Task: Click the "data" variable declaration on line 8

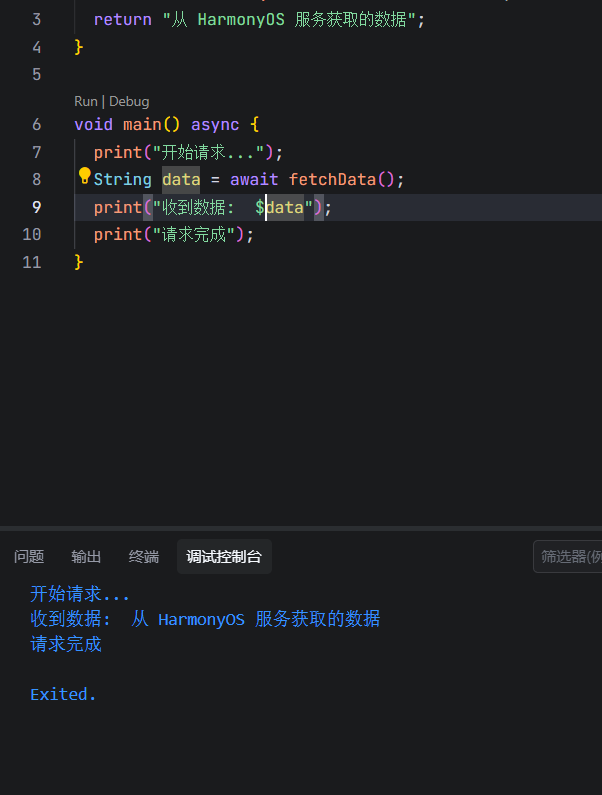Action: 181,179
